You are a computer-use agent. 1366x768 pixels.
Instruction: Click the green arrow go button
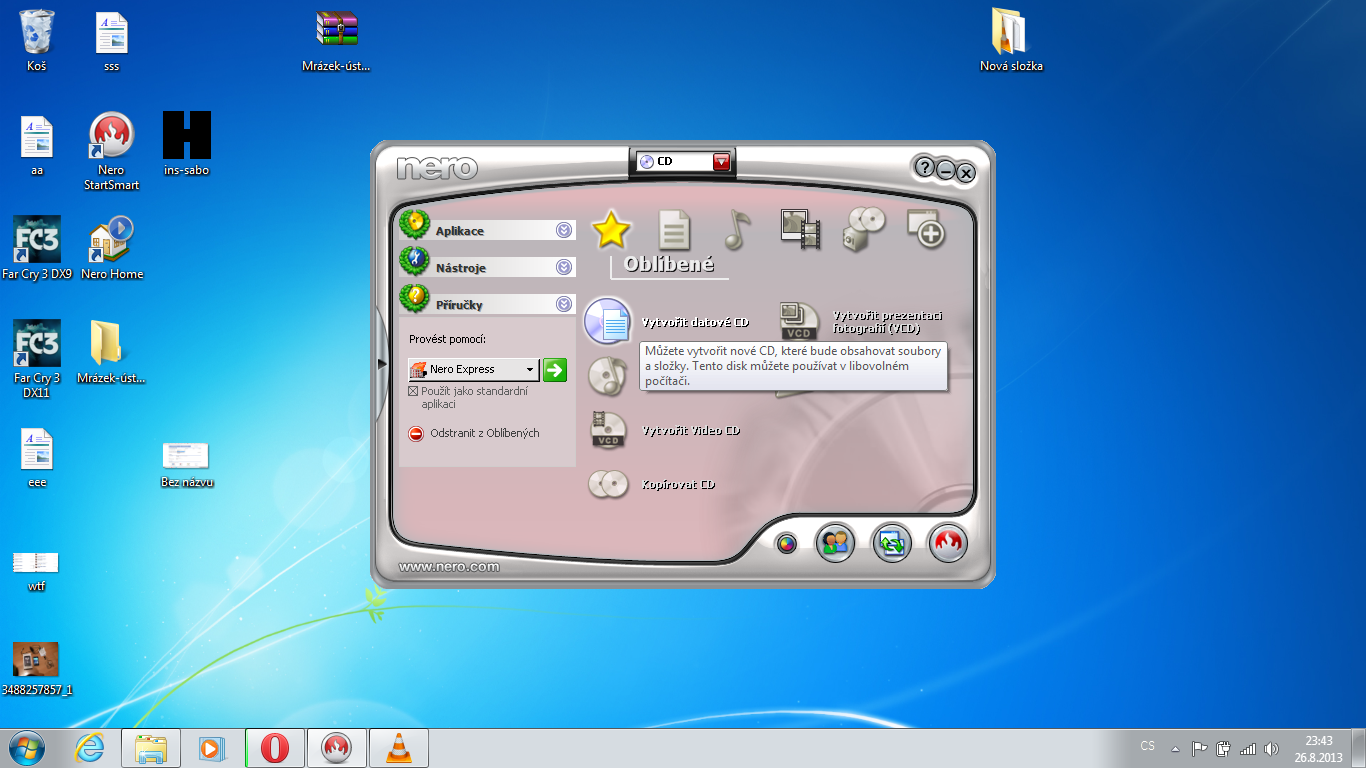click(555, 370)
